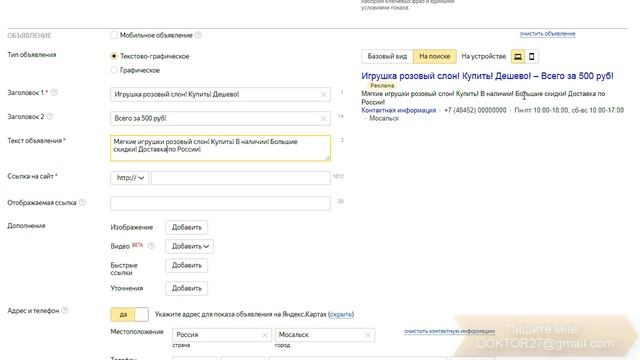Clear the Заголовок 2 field with X
Screen dimensions: 640x360
(x=323, y=119)
